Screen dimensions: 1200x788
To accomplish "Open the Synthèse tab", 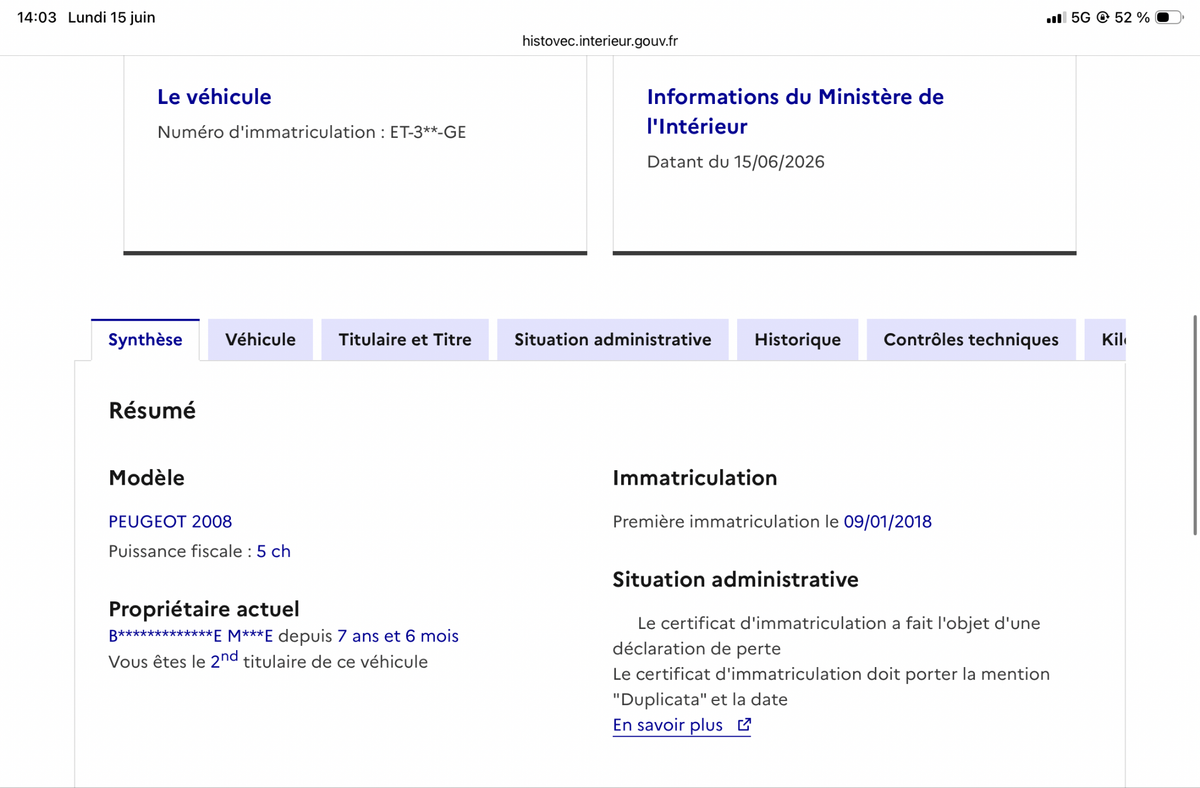I will 145,340.
